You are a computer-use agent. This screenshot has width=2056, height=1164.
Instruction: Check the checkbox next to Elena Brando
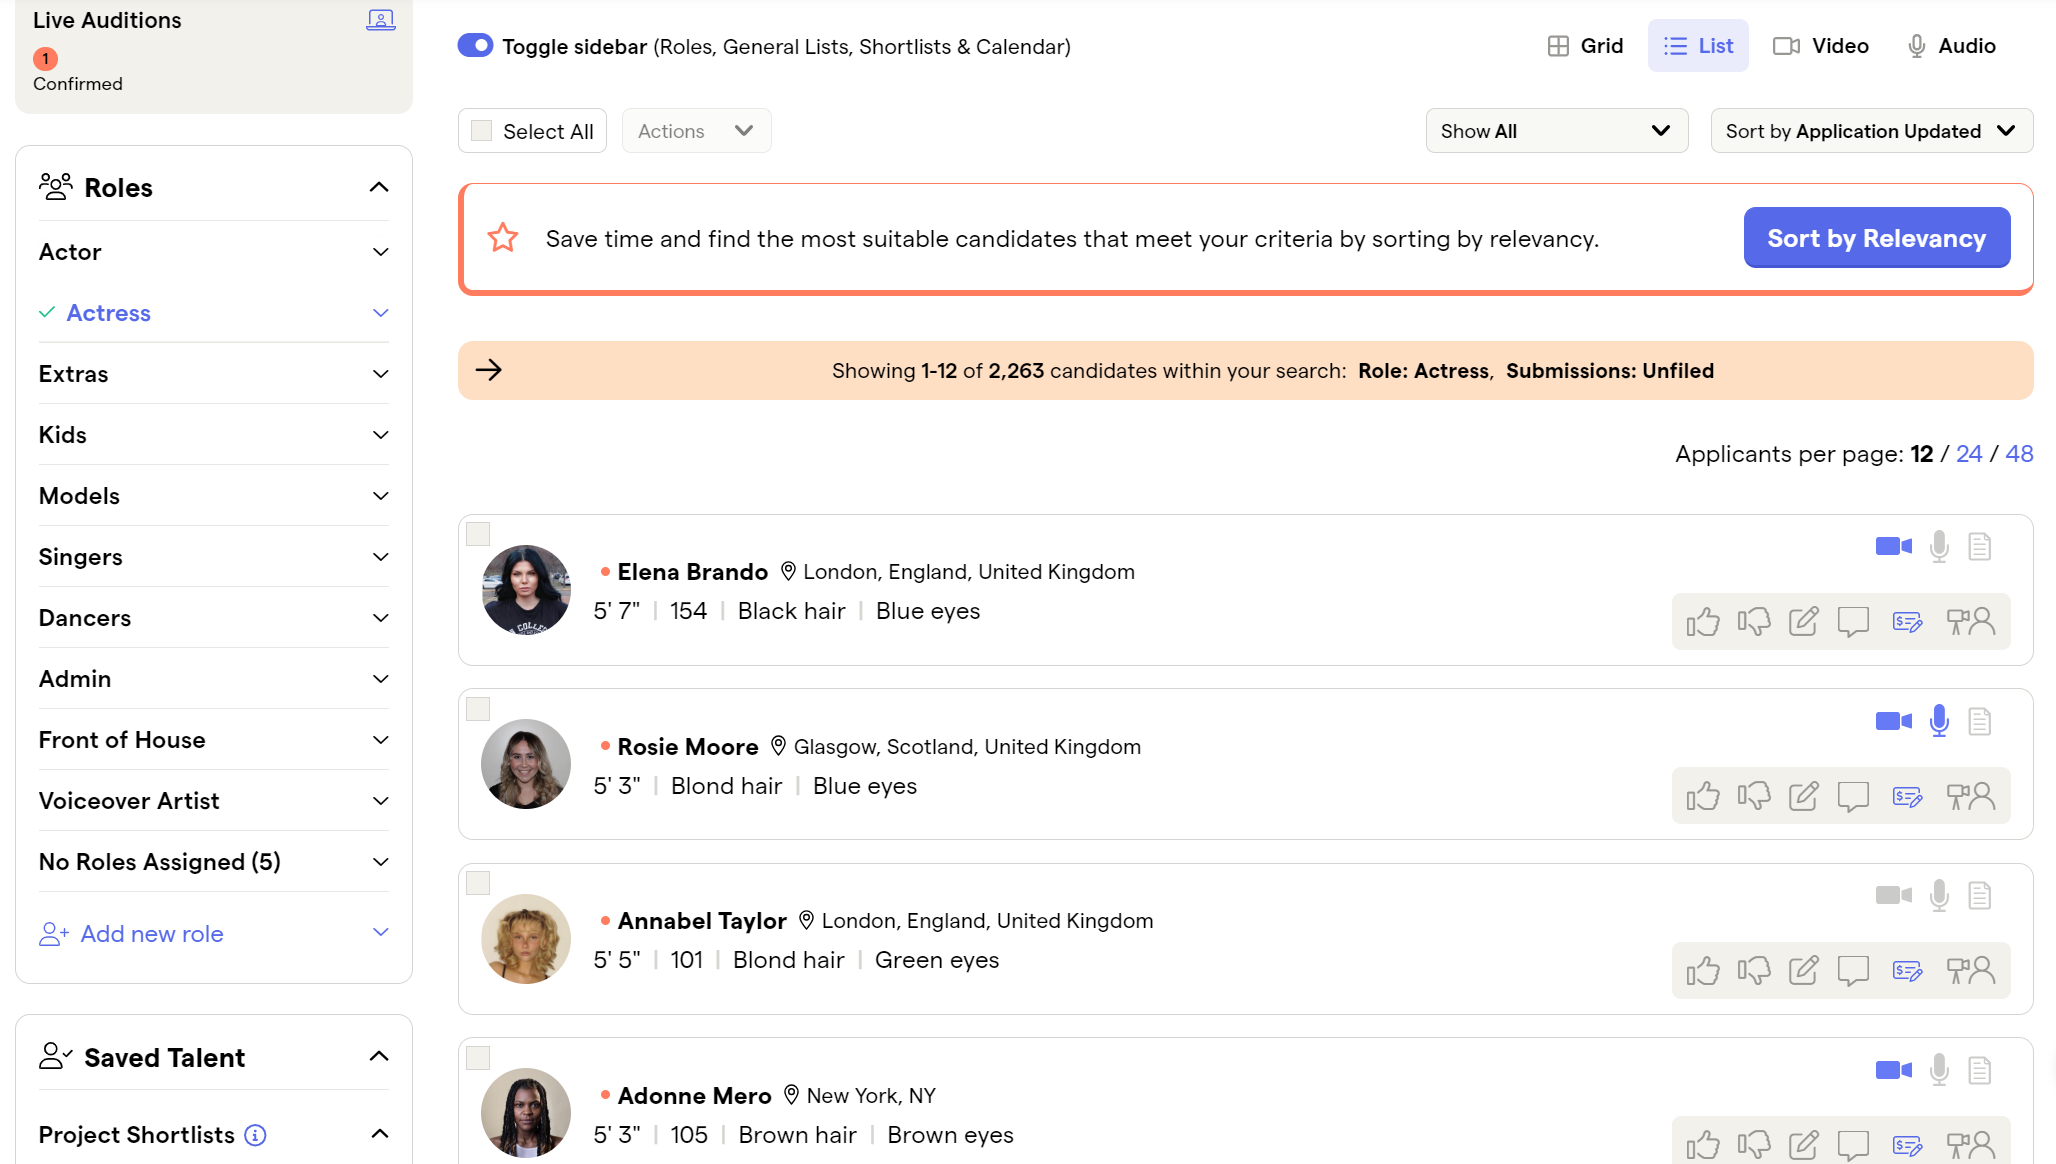pyautogui.click(x=478, y=534)
